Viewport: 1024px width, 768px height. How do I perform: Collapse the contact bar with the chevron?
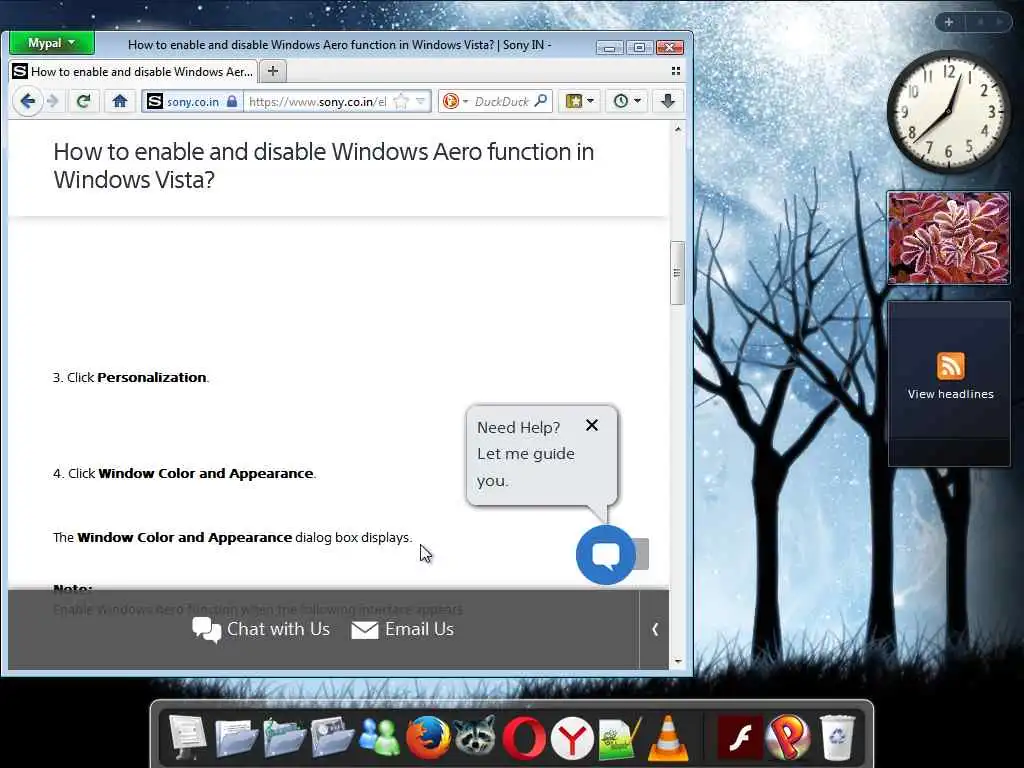tap(654, 630)
